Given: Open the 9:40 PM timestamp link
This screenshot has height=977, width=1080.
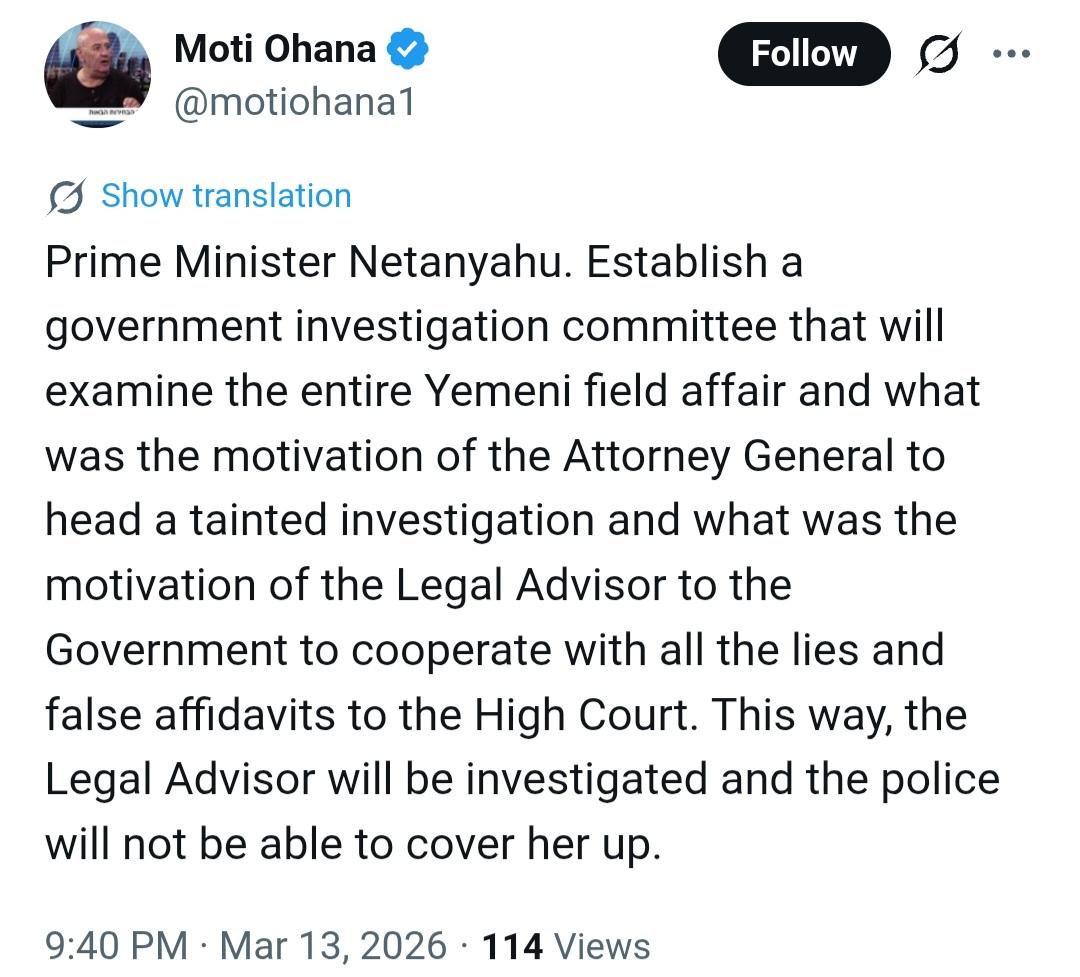Looking at the screenshot, I should 116,945.
